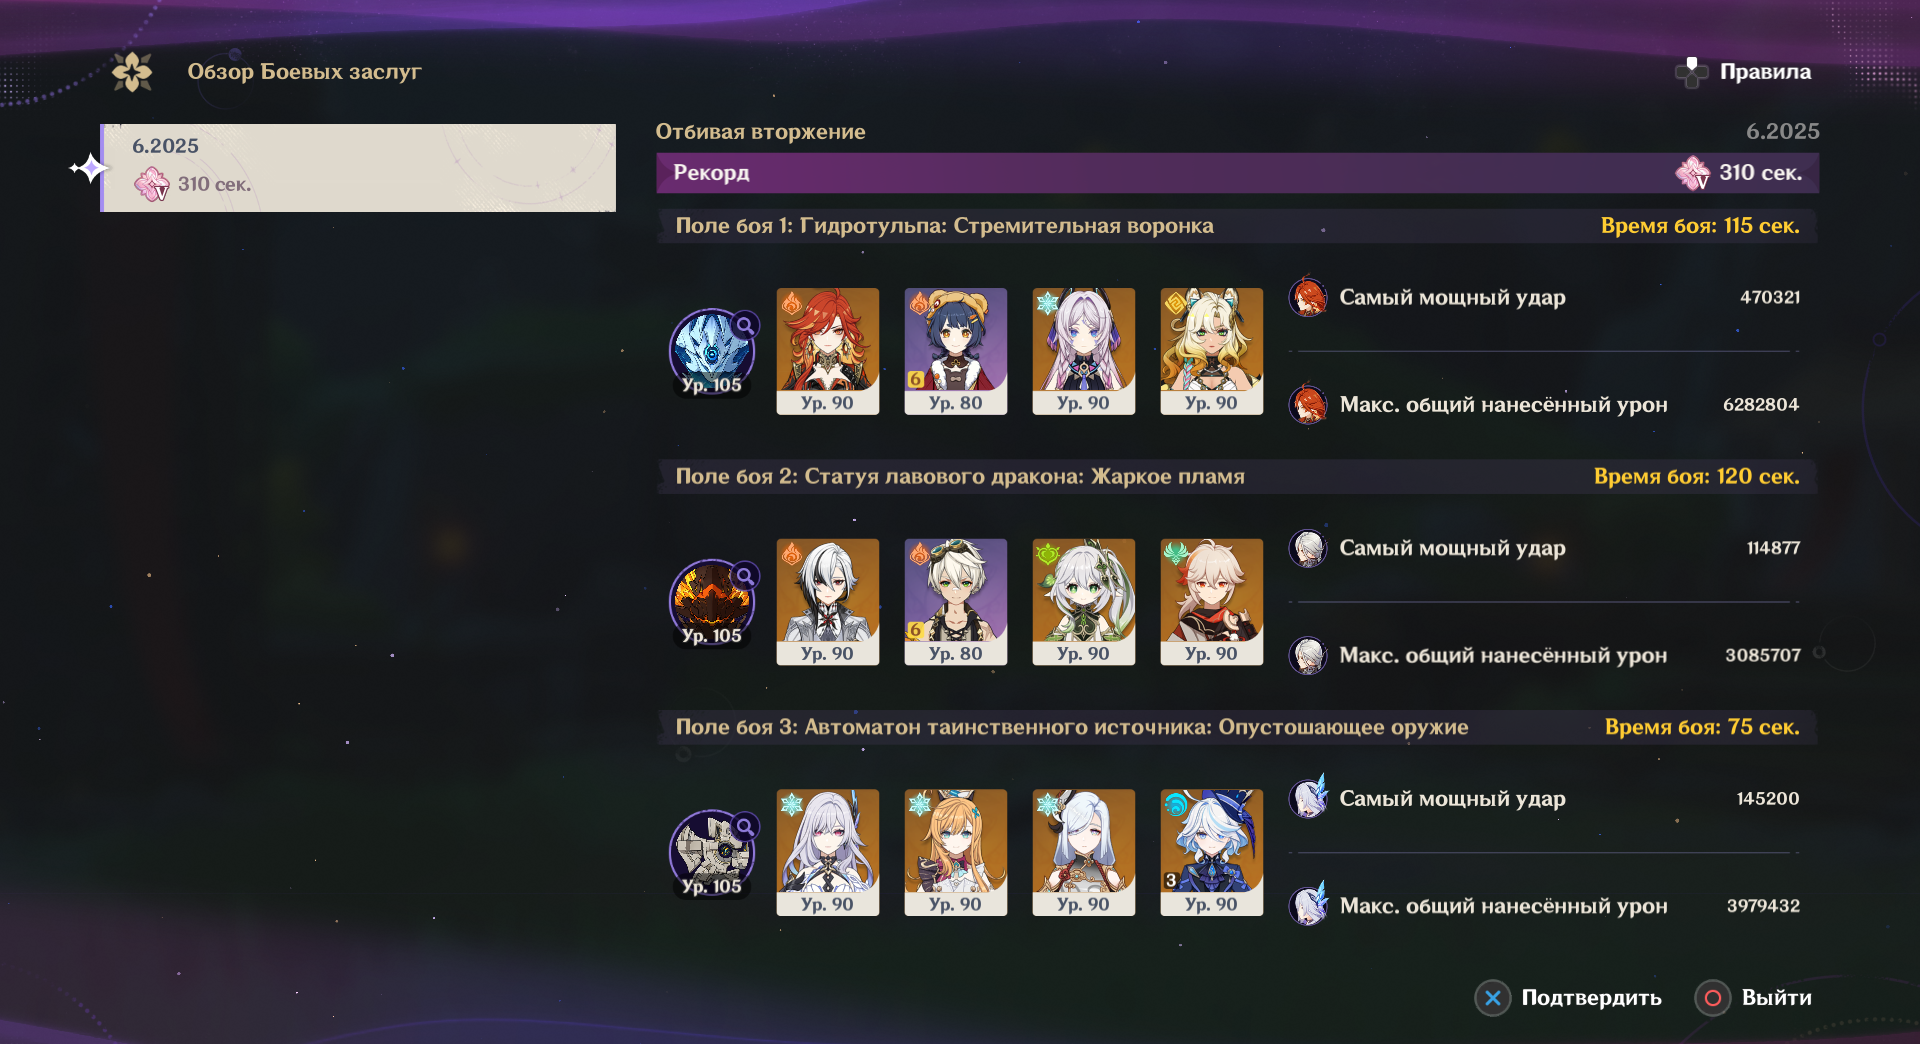Select the 6.2025 record entry
Viewport: 1920px width, 1044px height.
[358, 168]
